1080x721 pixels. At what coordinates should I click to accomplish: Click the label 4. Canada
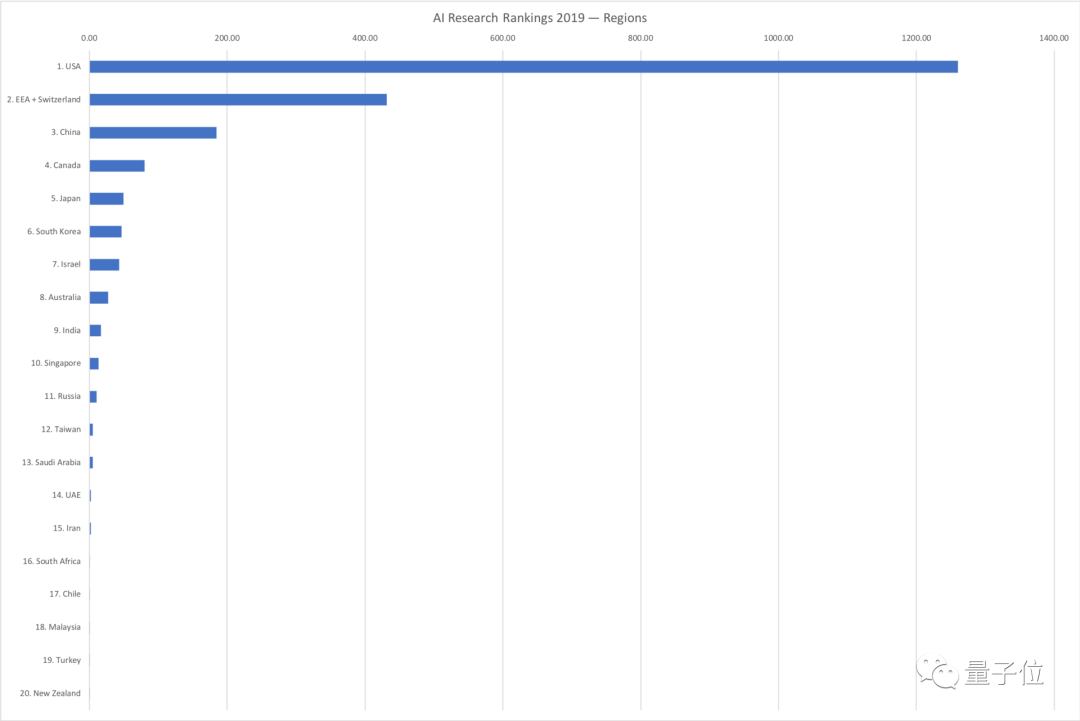coord(63,165)
